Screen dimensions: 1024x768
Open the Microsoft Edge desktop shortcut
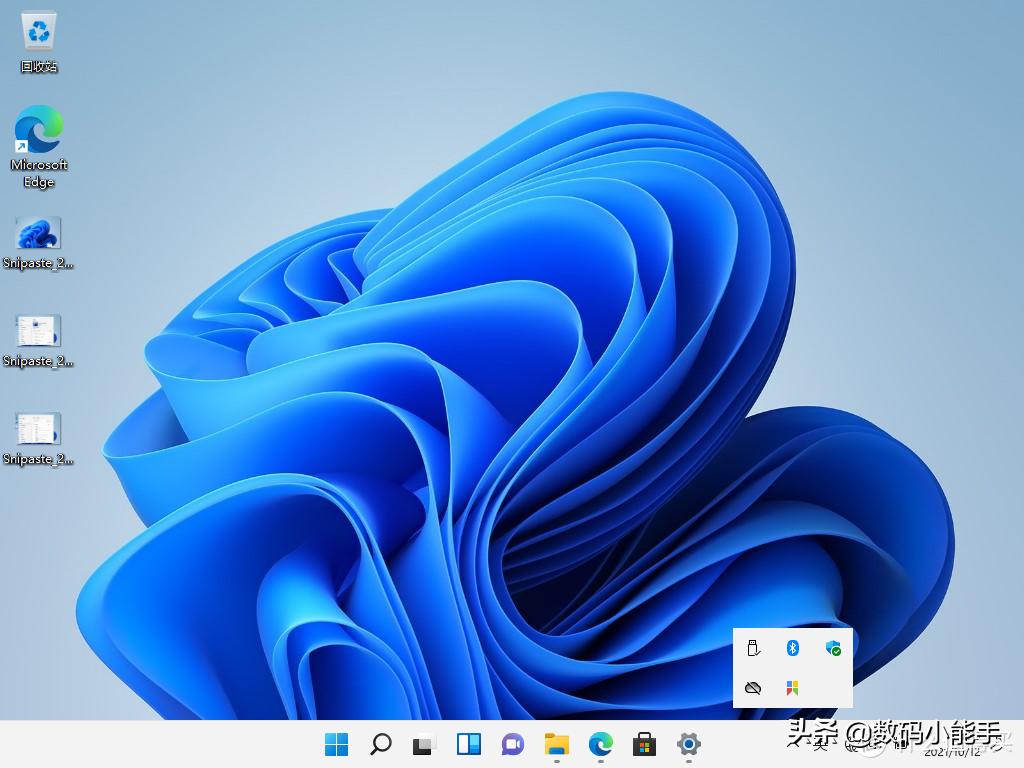coord(37,140)
